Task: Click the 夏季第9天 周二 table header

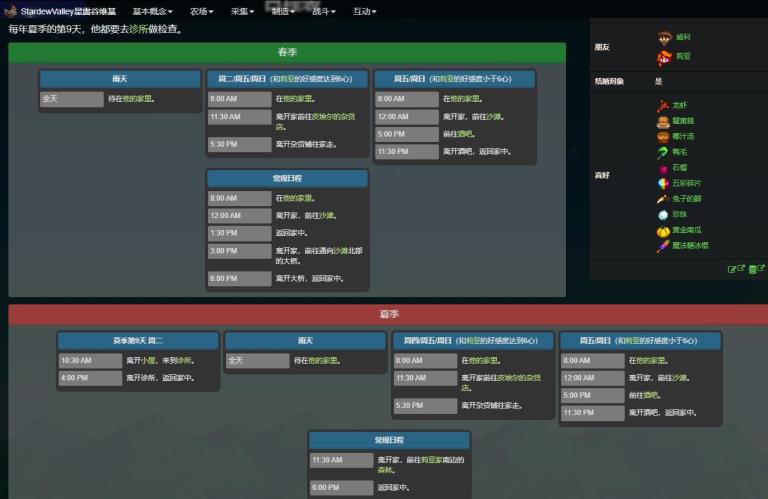Action: pos(138,340)
